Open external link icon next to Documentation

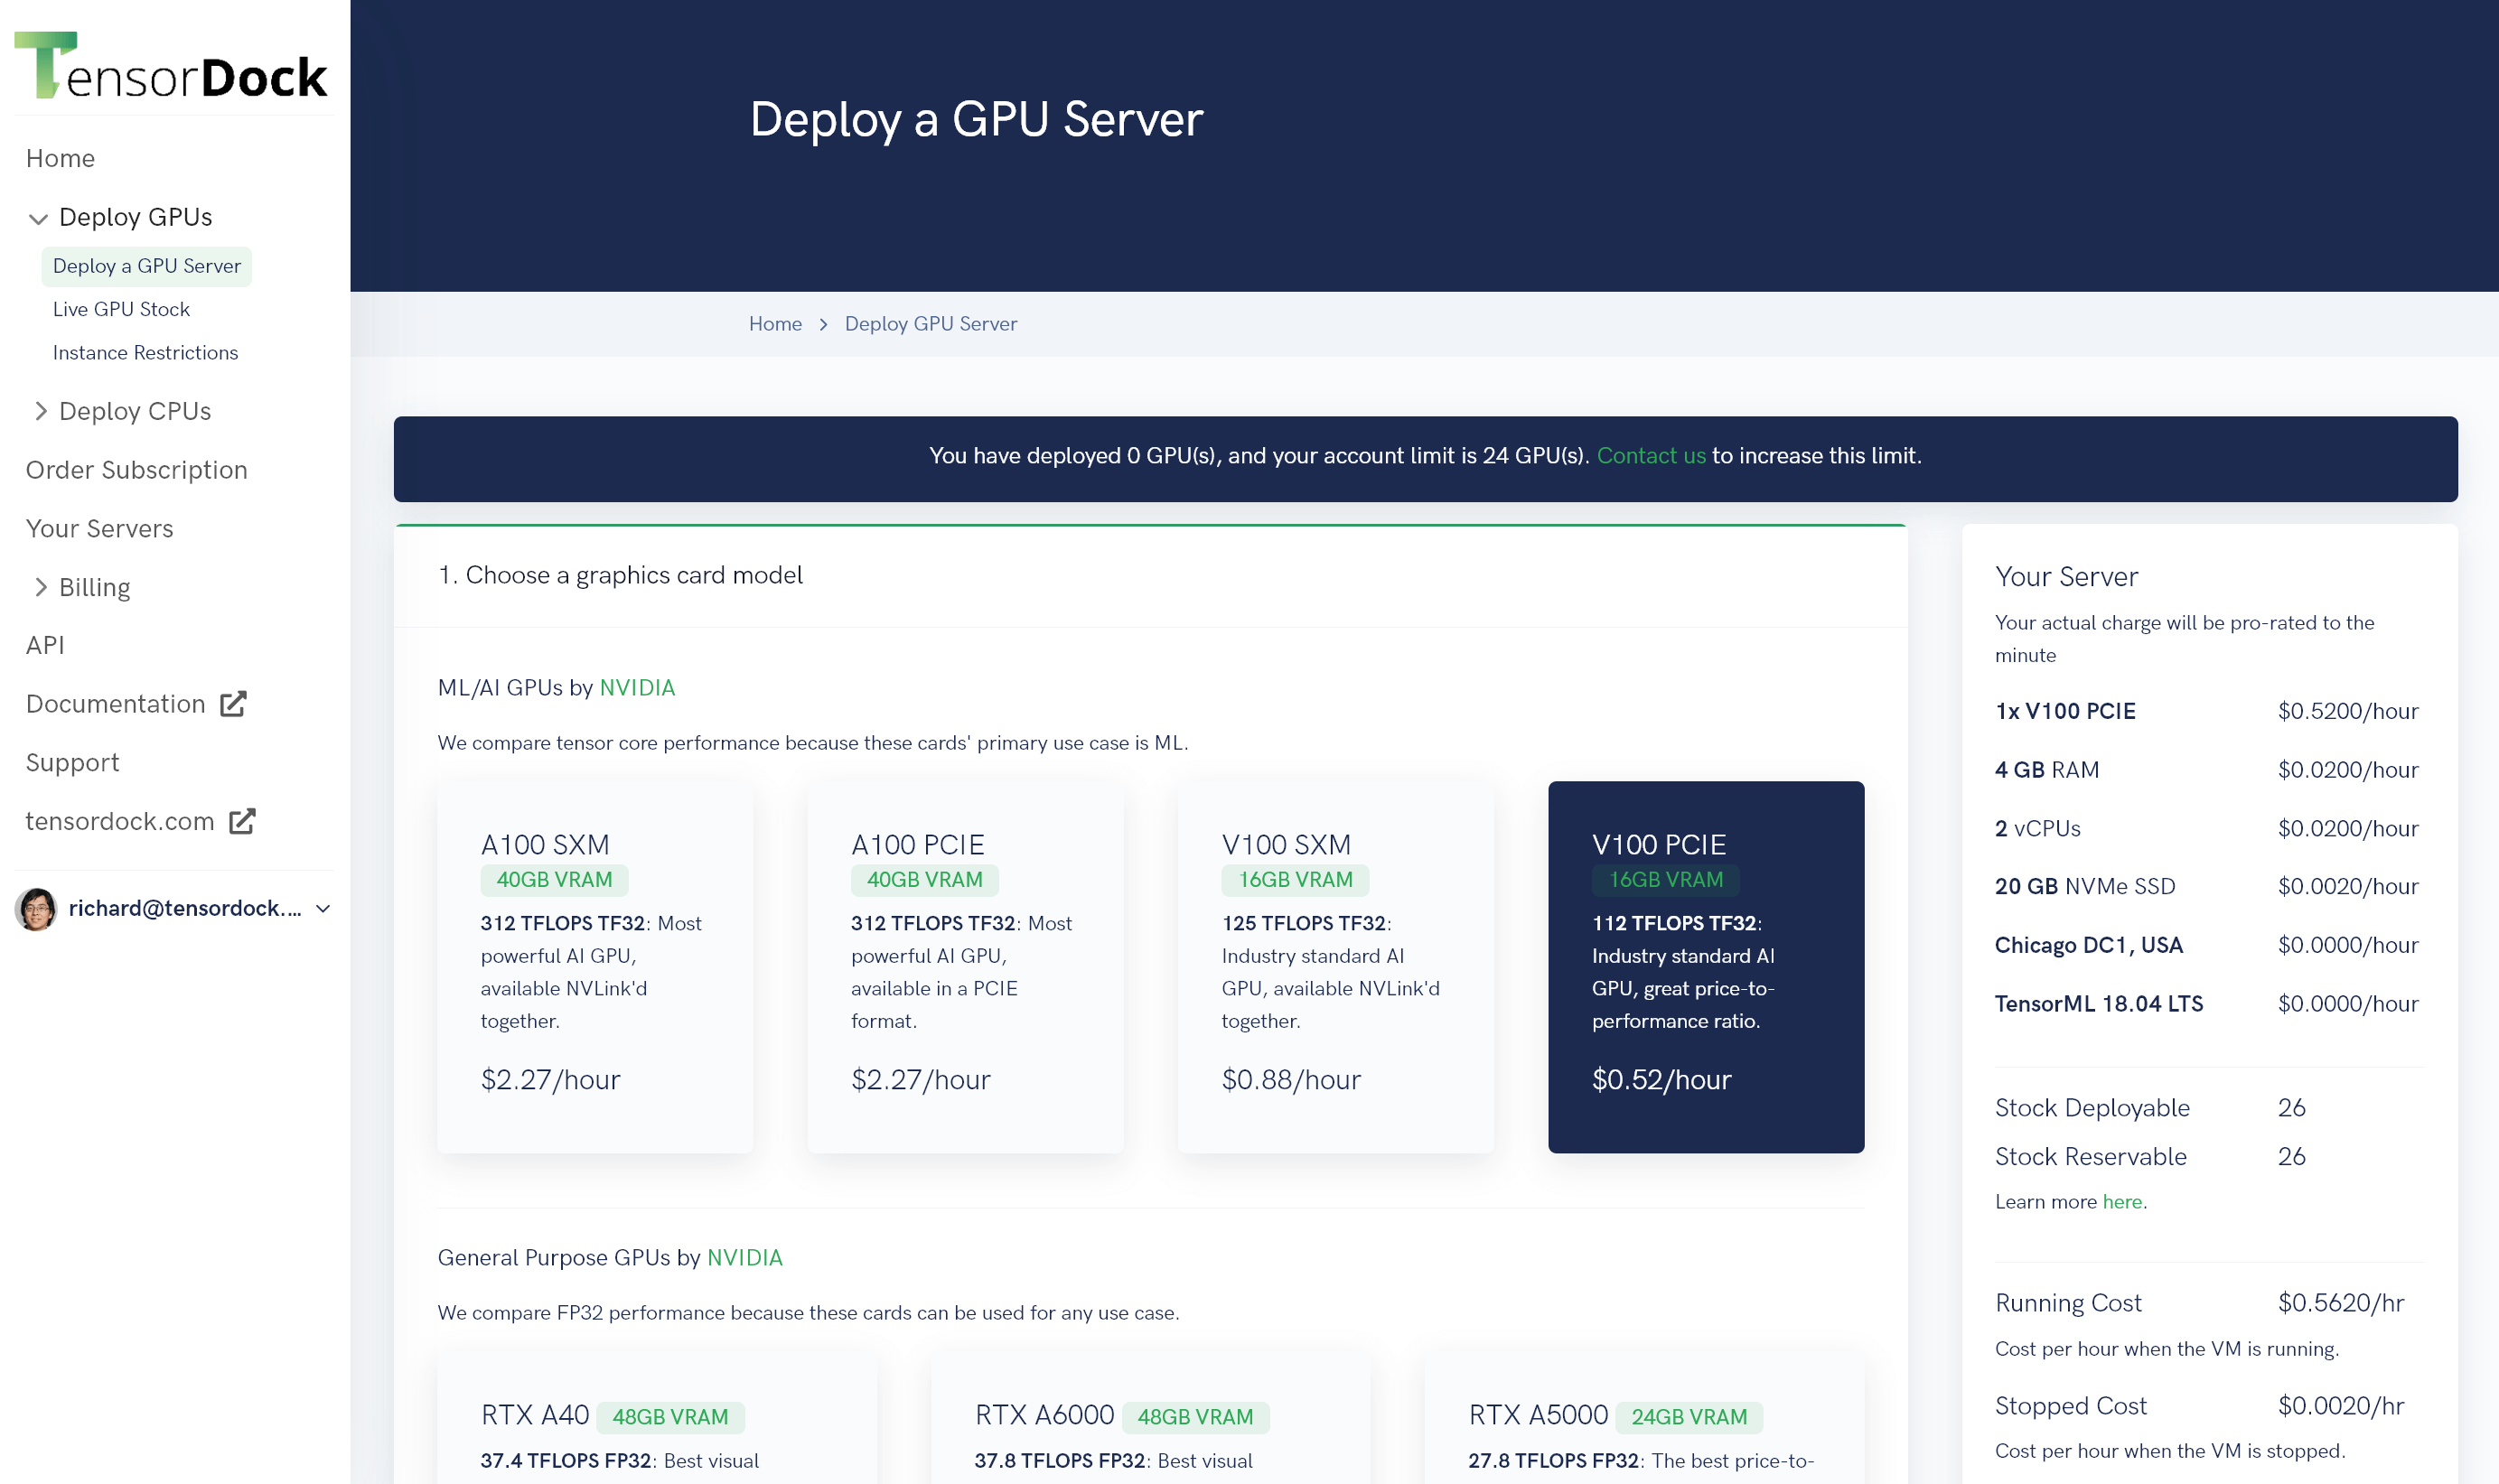click(233, 704)
